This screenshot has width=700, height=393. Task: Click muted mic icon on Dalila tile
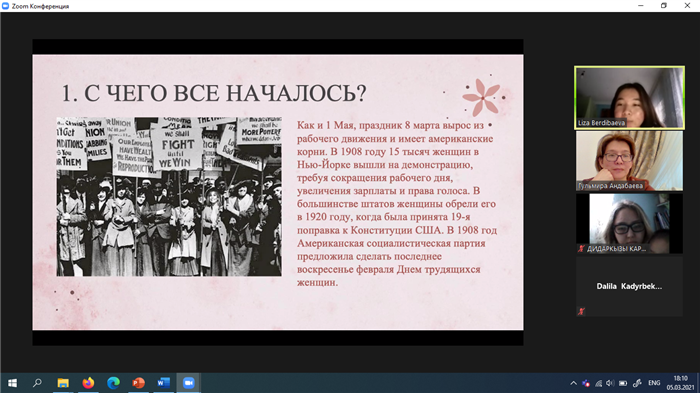tap(581, 311)
